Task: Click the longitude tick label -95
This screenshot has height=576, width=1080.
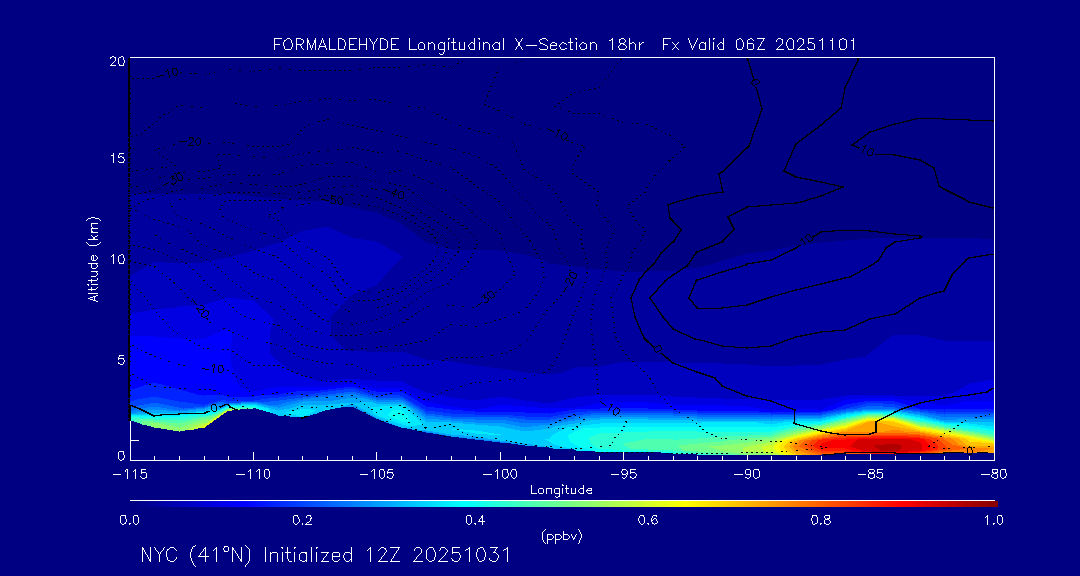Action: tap(623, 476)
